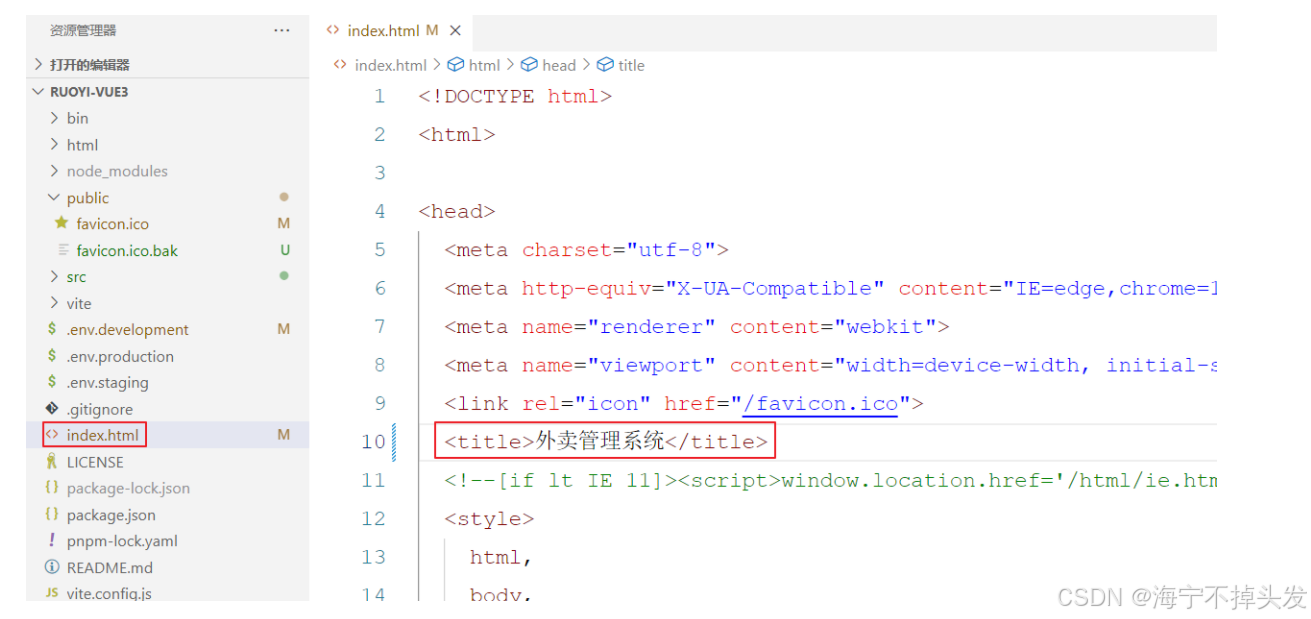The width and height of the screenshot is (1311, 619).
Task: Click the dollar icon of .env.staging
Action: (52, 382)
